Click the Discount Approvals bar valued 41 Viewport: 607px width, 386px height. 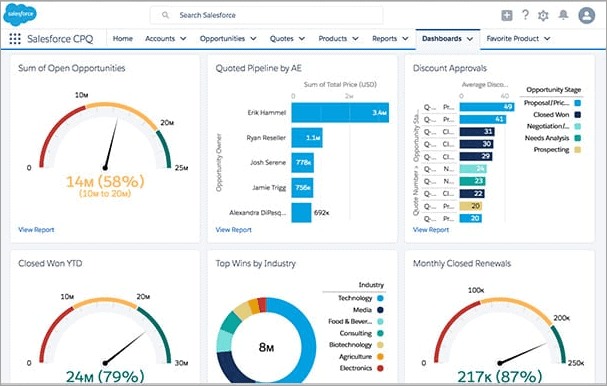(483, 119)
